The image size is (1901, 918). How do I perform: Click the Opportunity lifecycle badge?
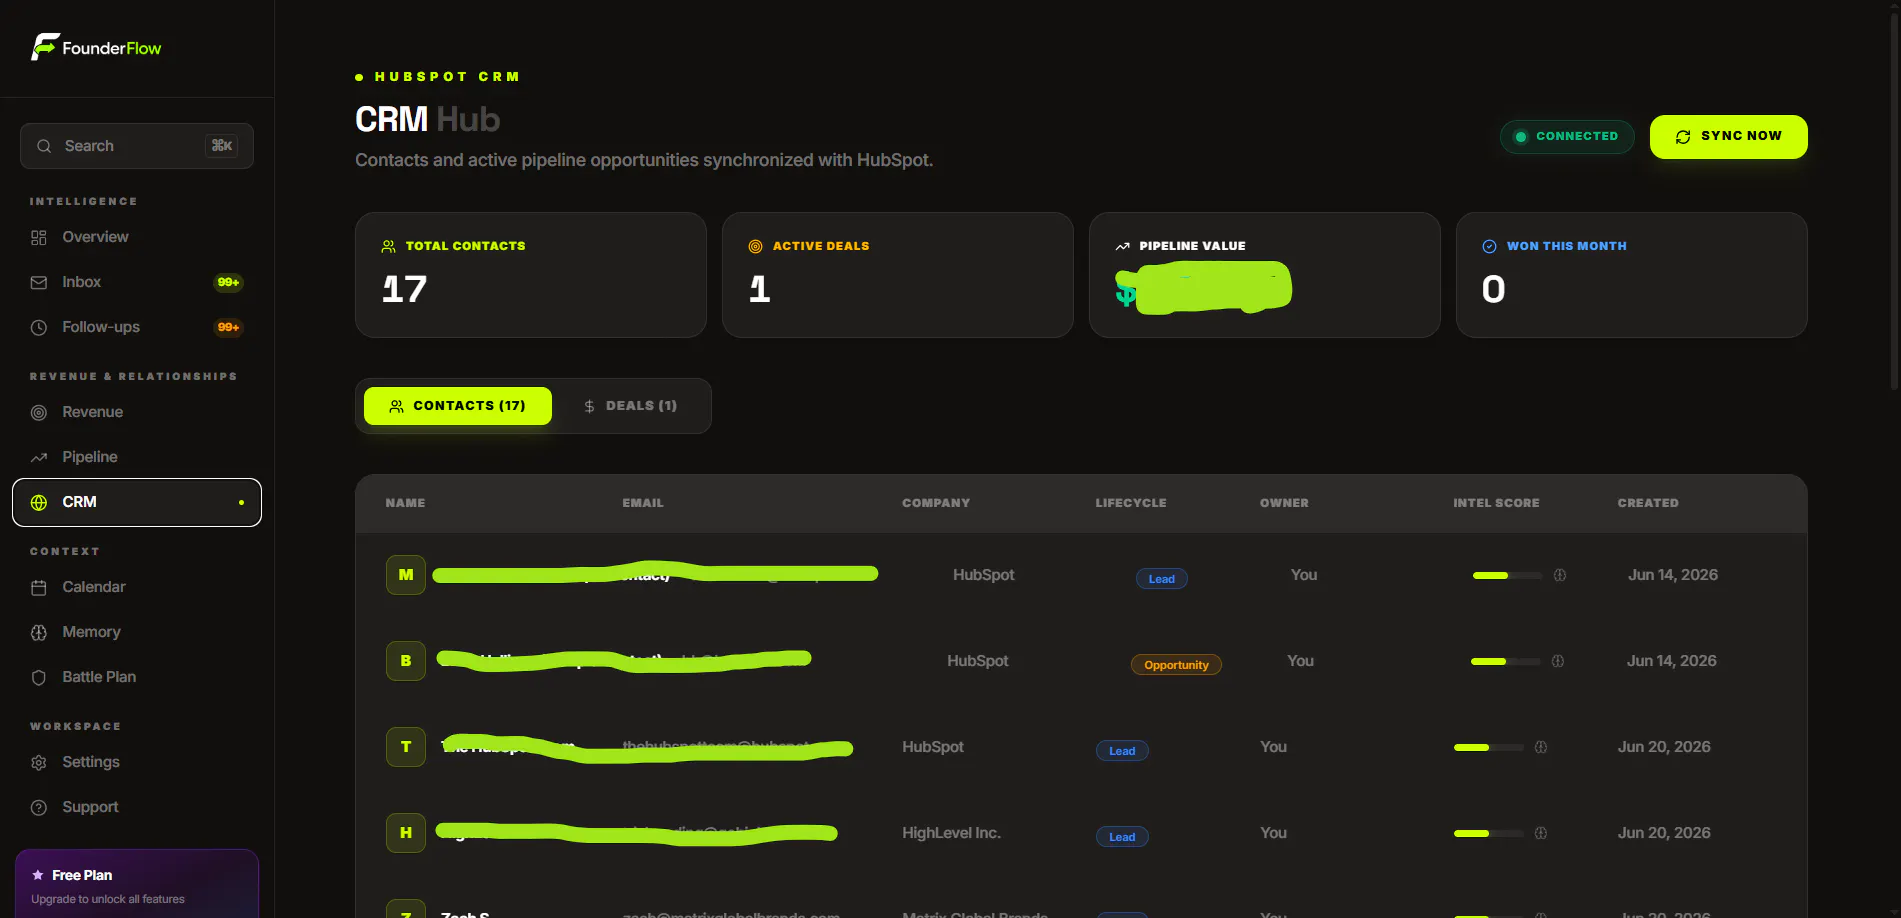(x=1176, y=665)
